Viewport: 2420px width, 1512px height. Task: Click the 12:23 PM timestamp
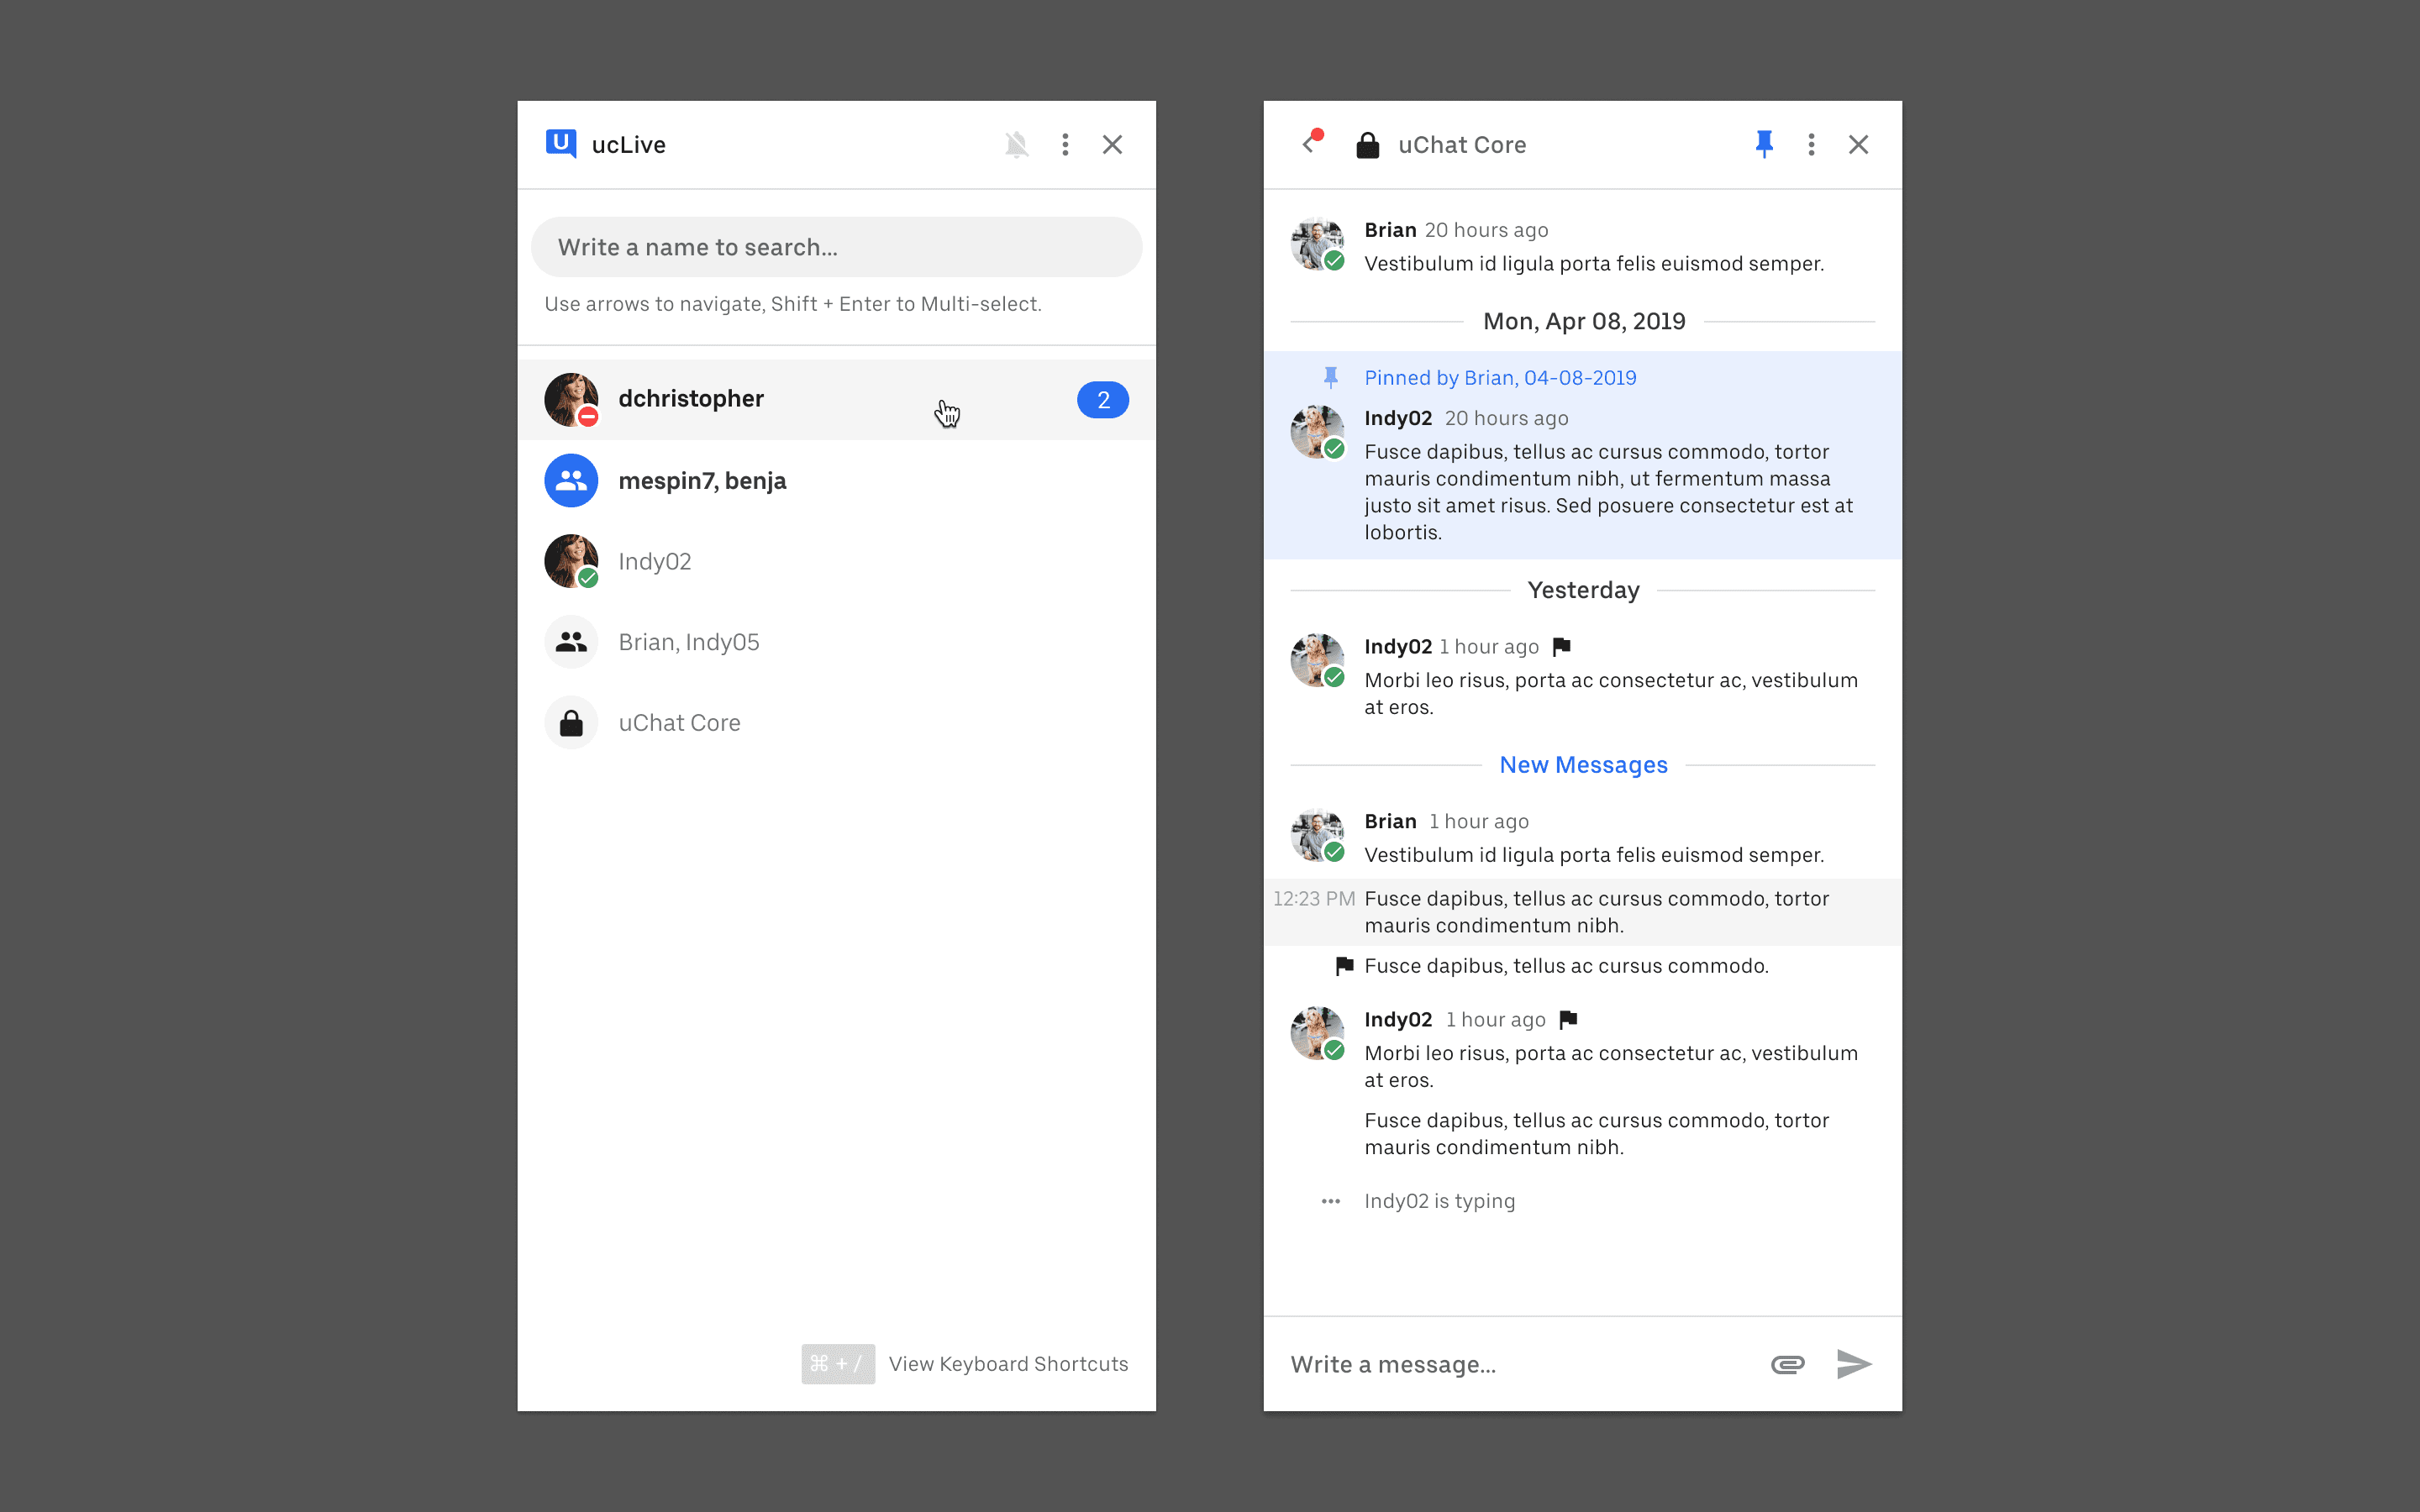tap(1314, 899)
